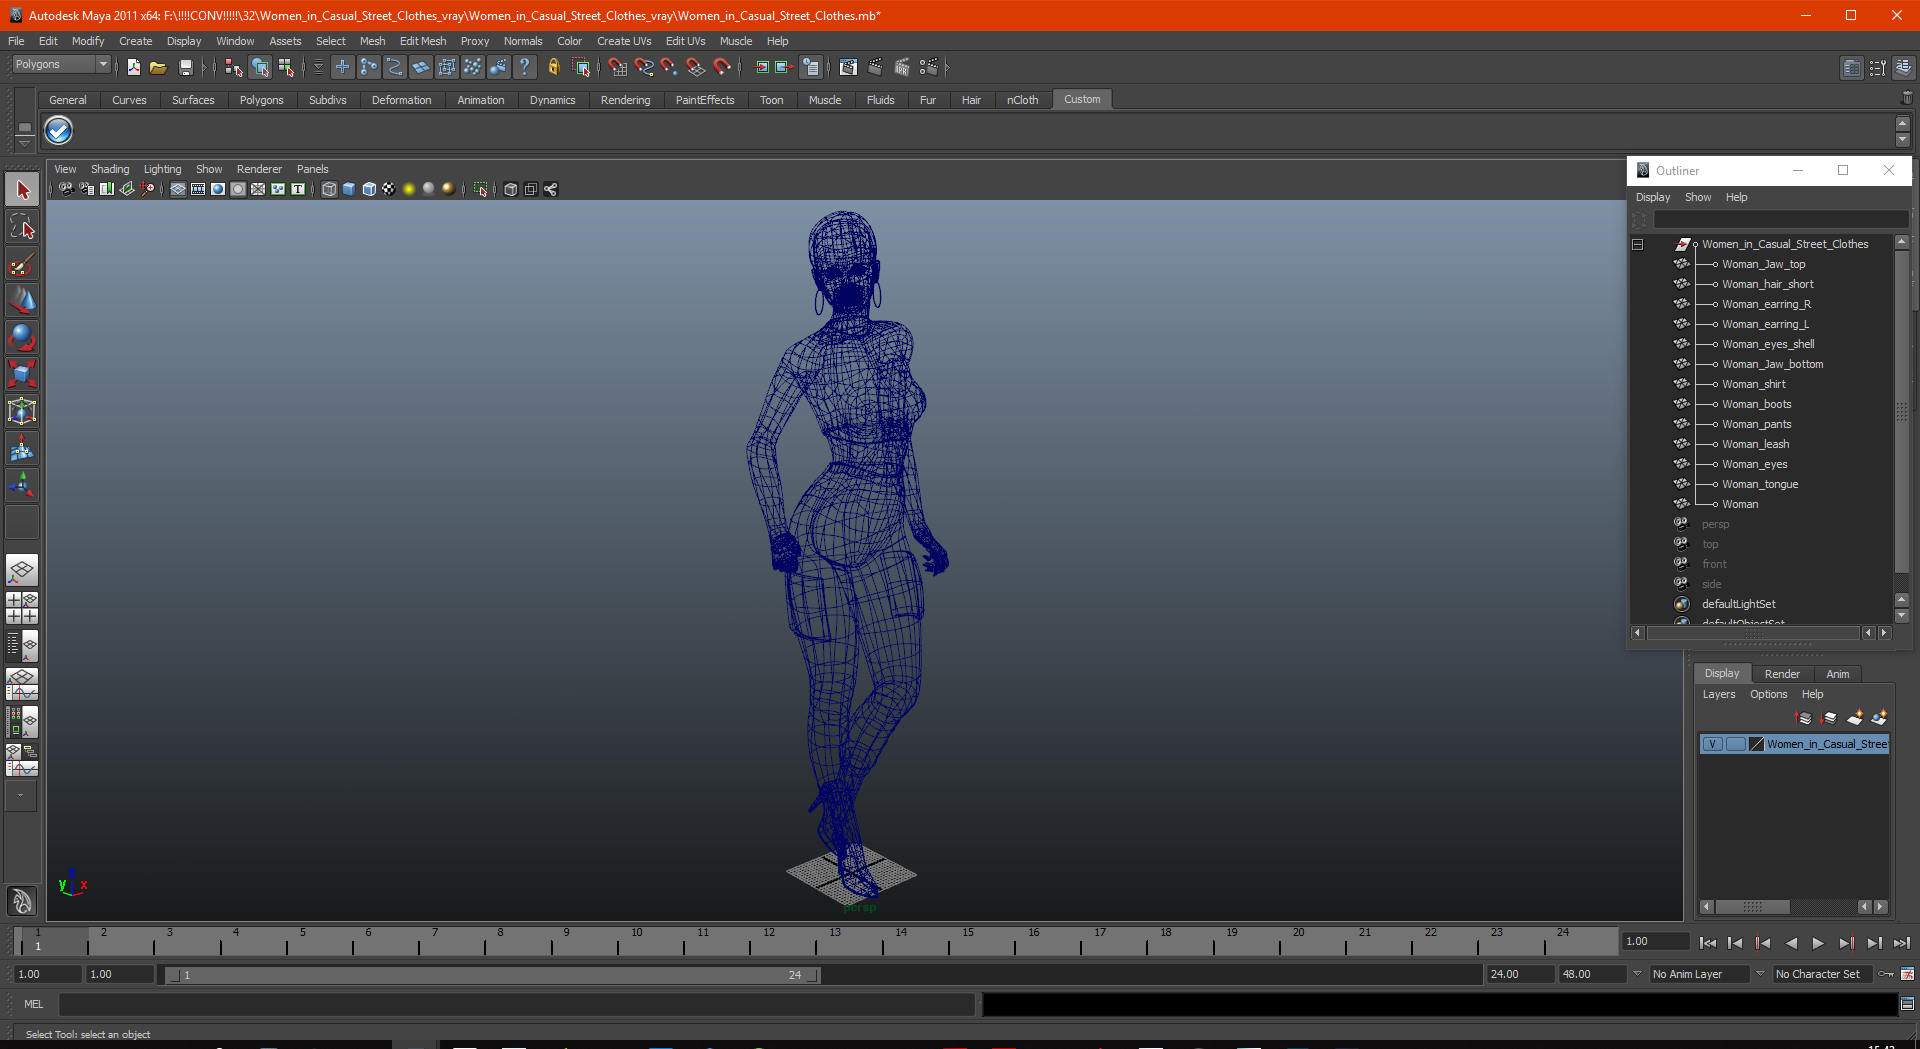The width and height of the screenshot is (1920, 1049).
Task: Select Woman_boots in Outliner
Action: 1756,404
